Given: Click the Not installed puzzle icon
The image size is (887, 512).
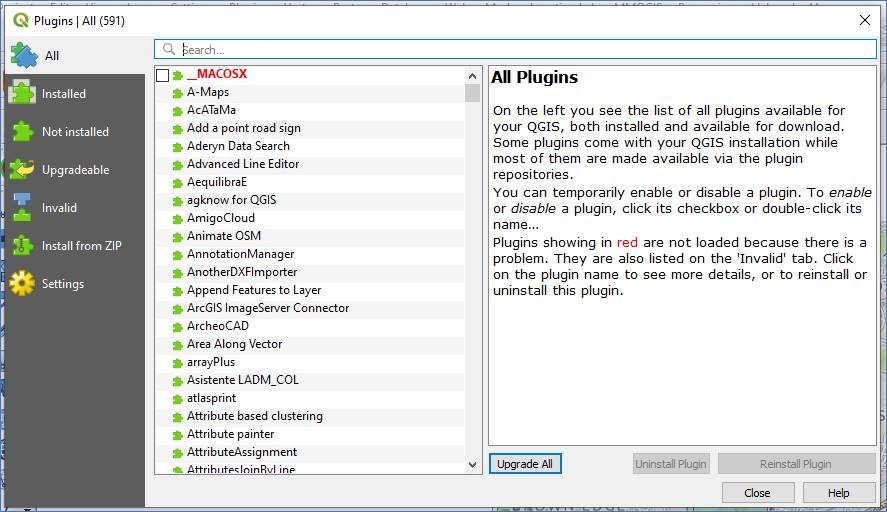Looking at the screenshot, I should [22, 131].
